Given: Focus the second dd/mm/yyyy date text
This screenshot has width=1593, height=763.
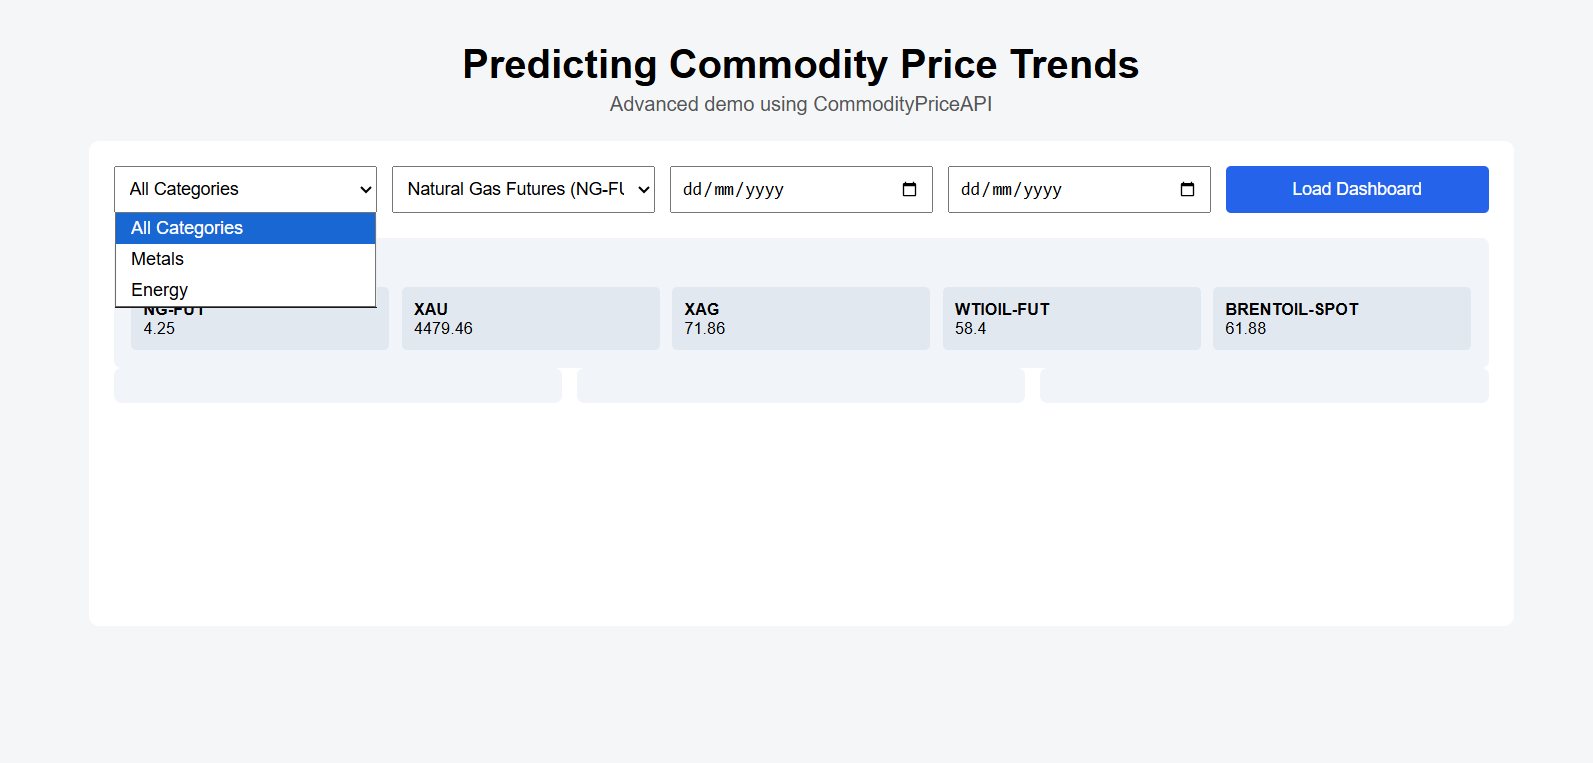Looking at the screenshot, I should tap(1011, 189).
